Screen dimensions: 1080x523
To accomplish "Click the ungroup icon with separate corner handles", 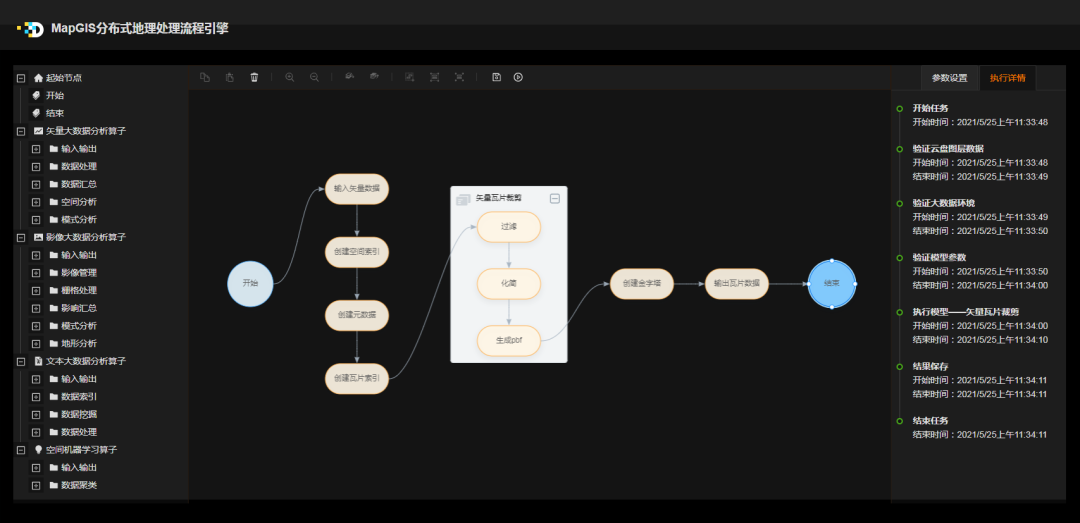I will pos(459,77).
